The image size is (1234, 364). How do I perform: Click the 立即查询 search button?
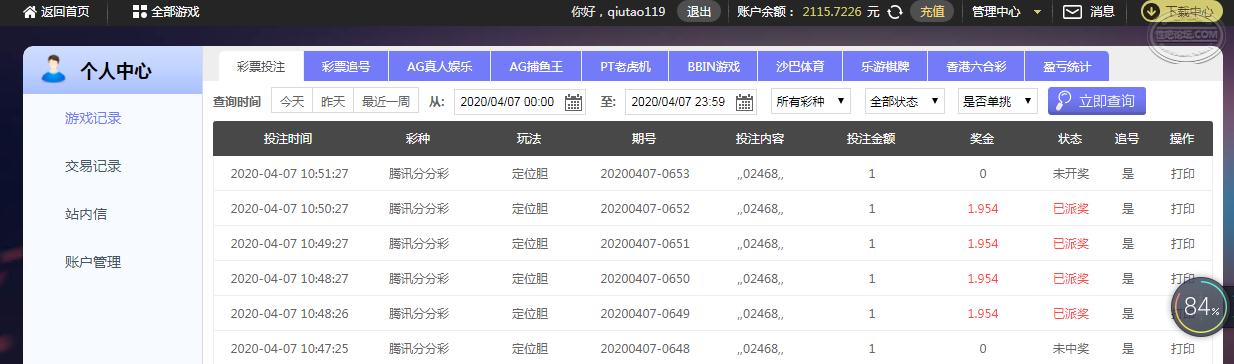coord(1096,101)
